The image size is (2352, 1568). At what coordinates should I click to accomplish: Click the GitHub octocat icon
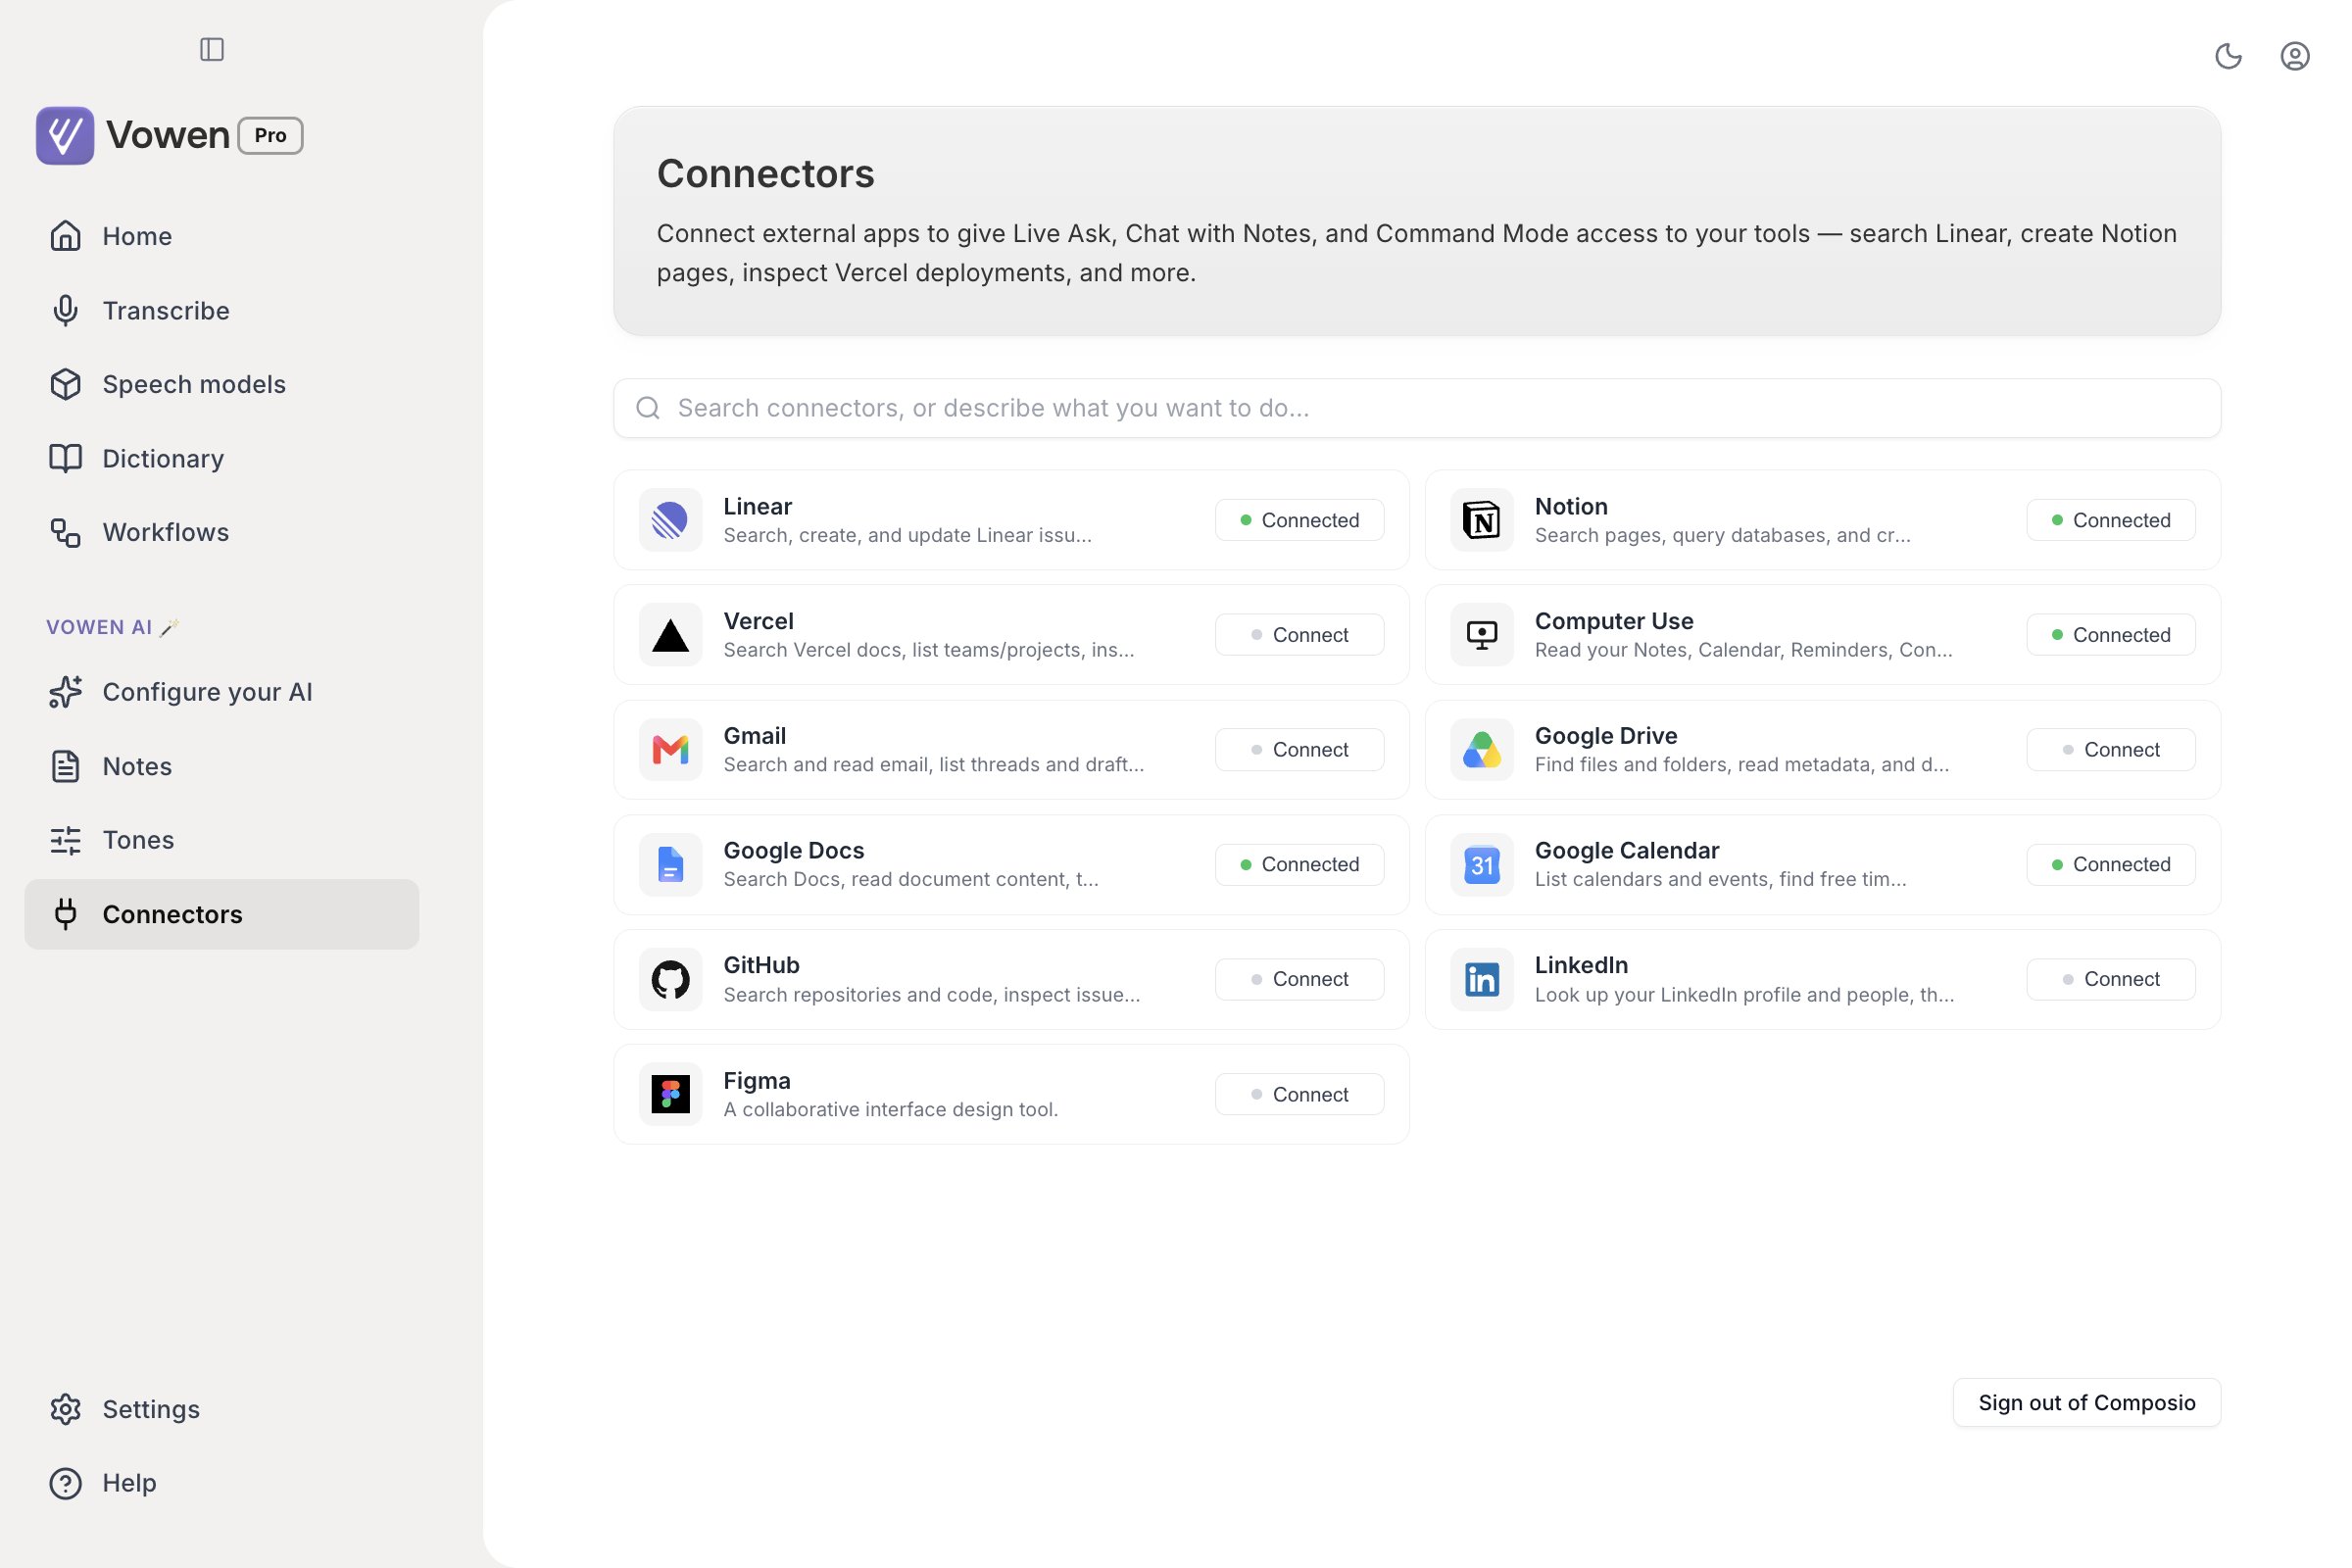[x=670, y=980]
